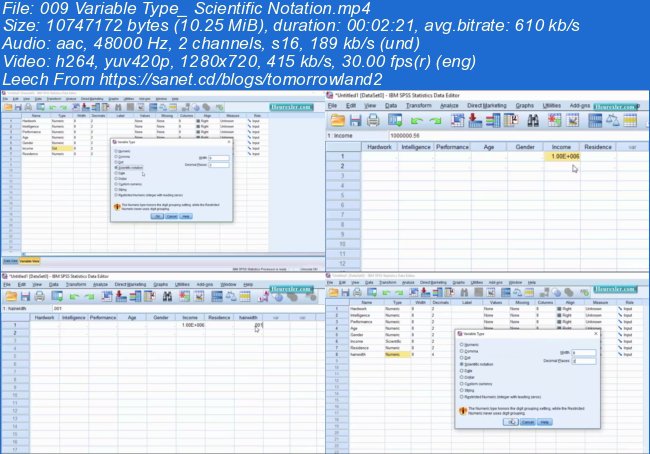The image size is (650, 454).
Task: Click Save icon in top-right panel toolbar
Action: (355, 120)
